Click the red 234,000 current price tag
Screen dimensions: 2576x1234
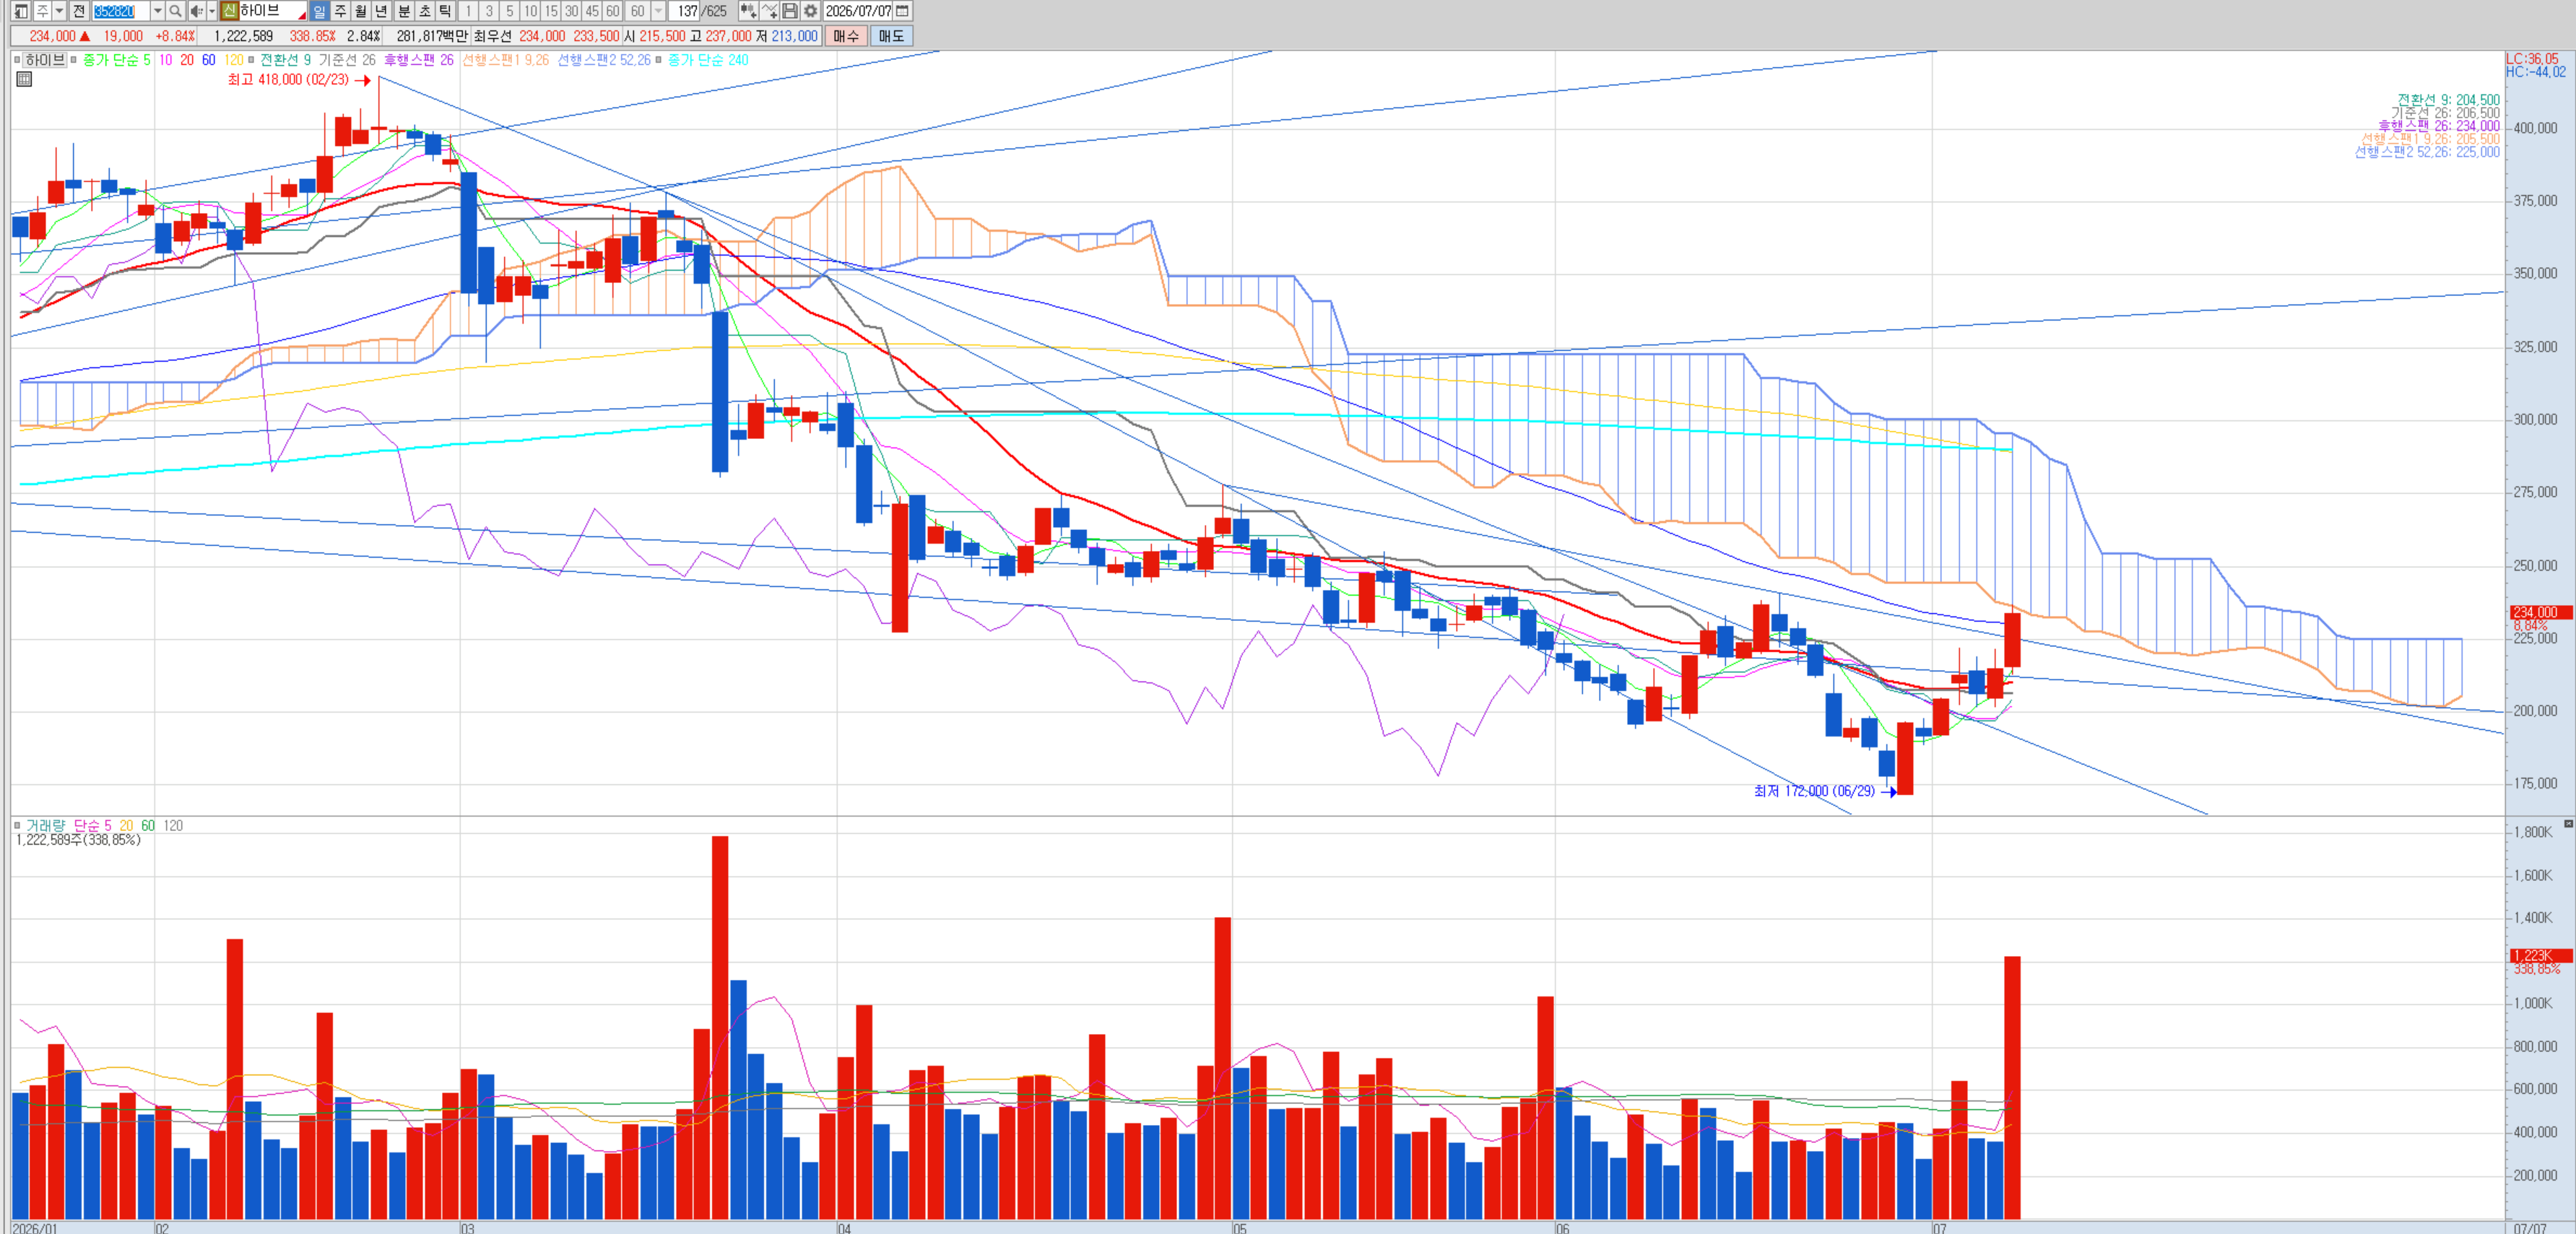click(x=2541, y=612)
